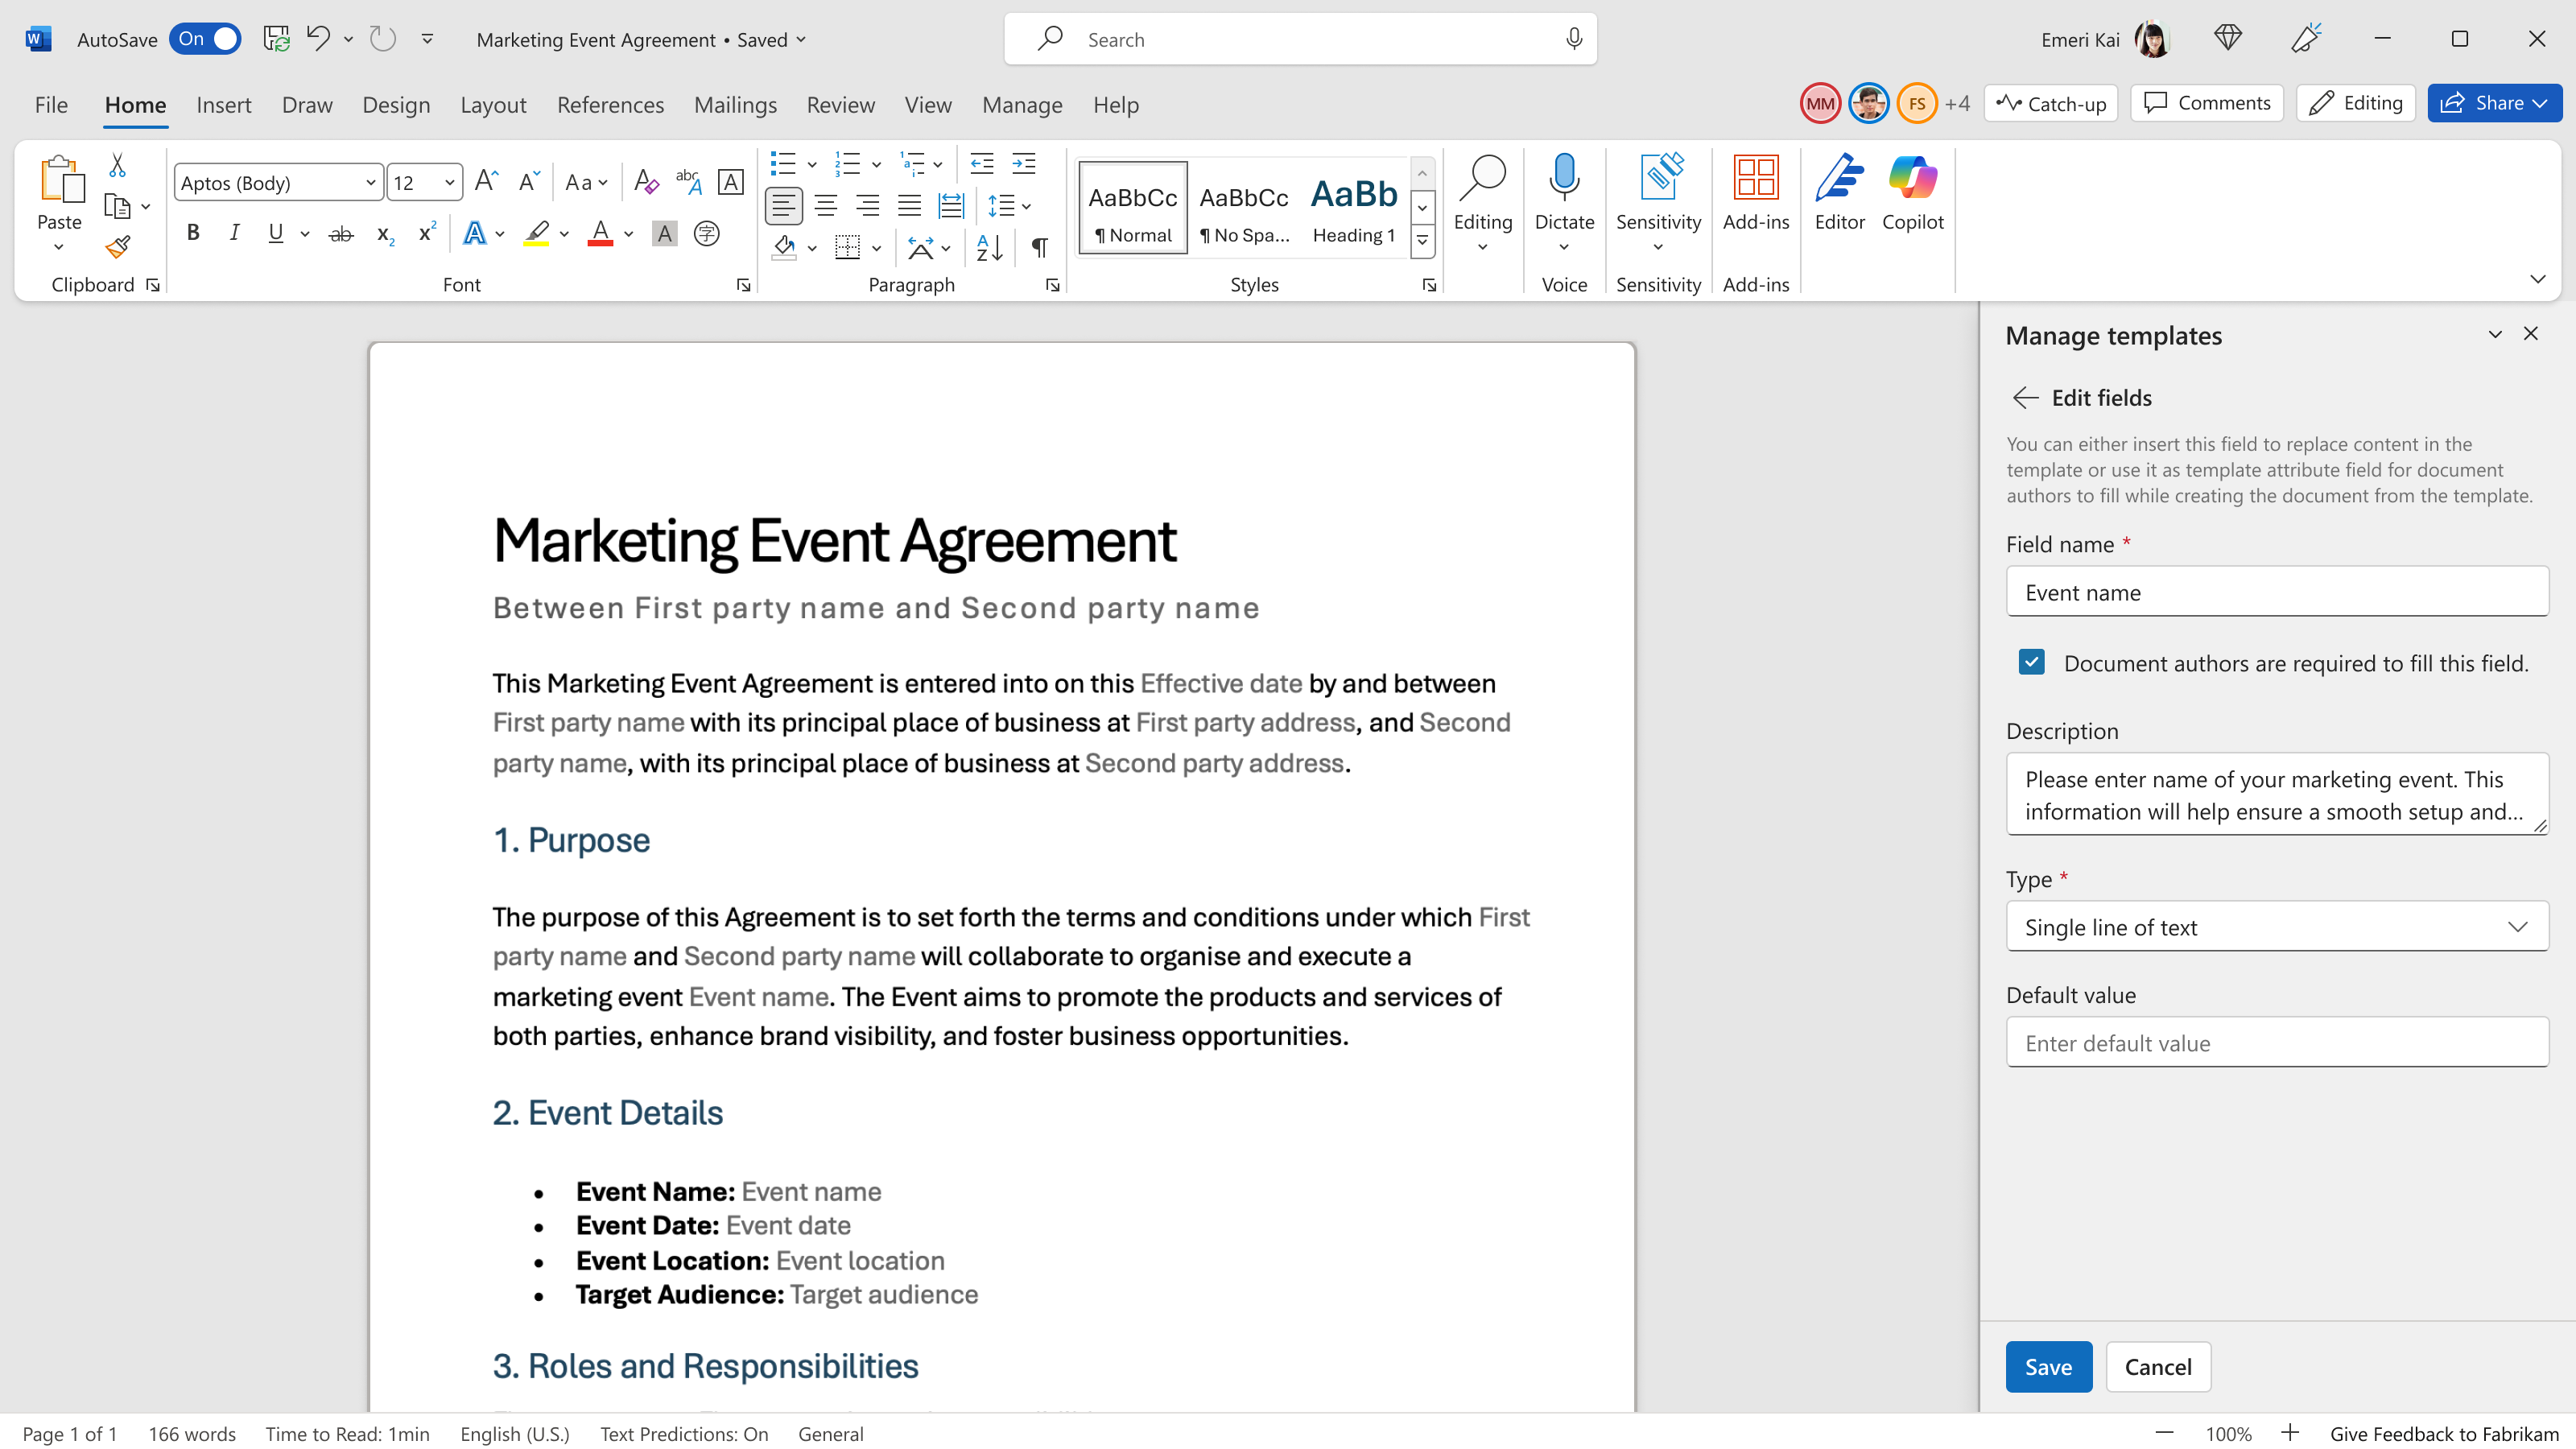Click the Save button in templates pane
Viewport: 2576px width, 1449px height.
pyautogui.click(x=2048, y=1366)
